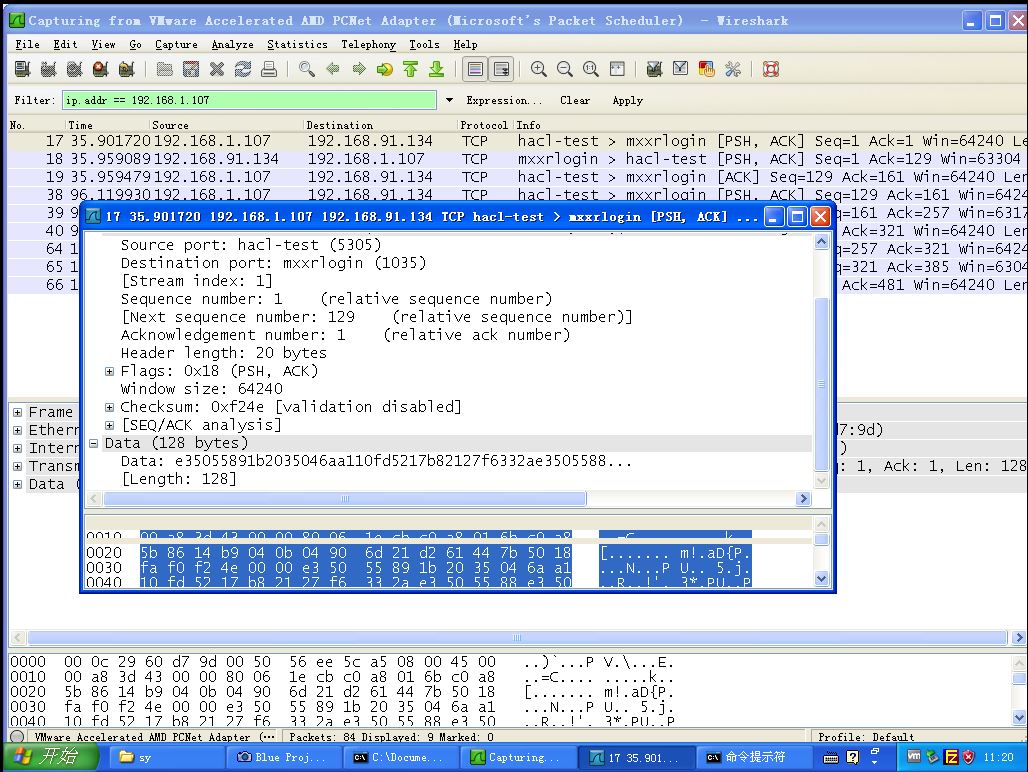Open help lifebuoy icon
The height and width of the screenshot is (772, 1028).
tap(771, 69)
